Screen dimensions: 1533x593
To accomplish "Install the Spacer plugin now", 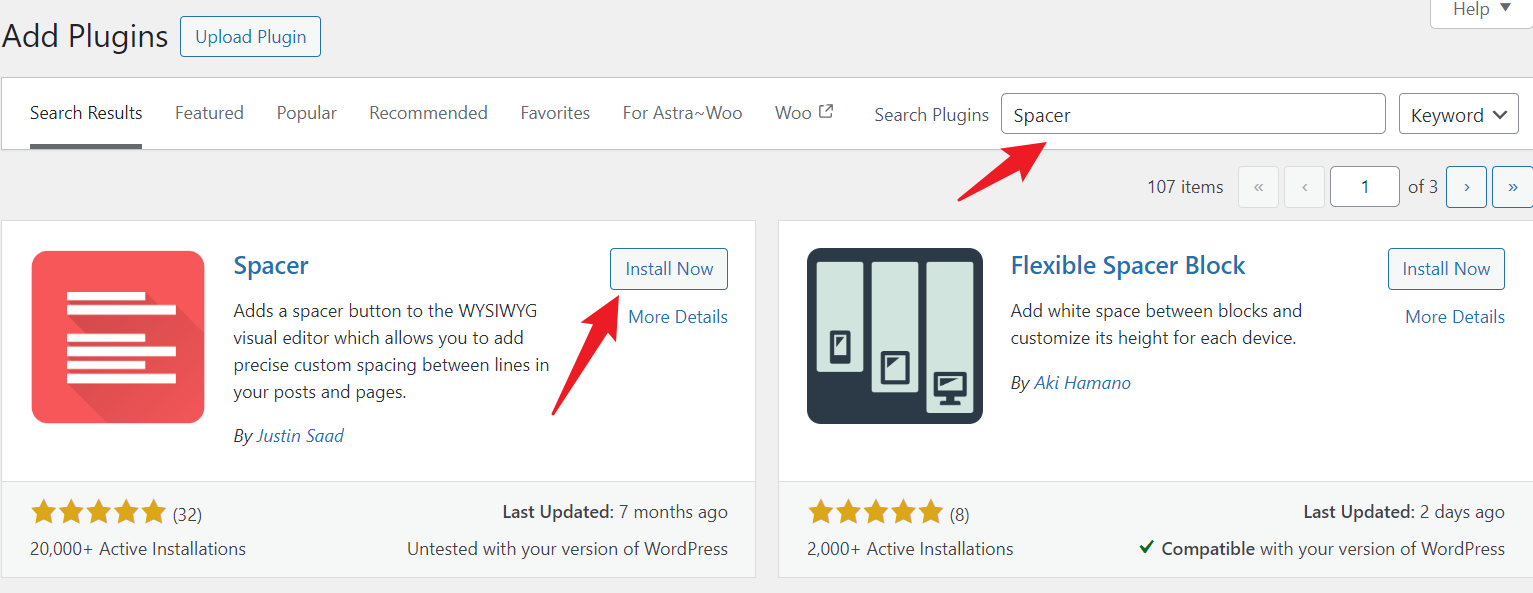I will (x=669, y=269).
